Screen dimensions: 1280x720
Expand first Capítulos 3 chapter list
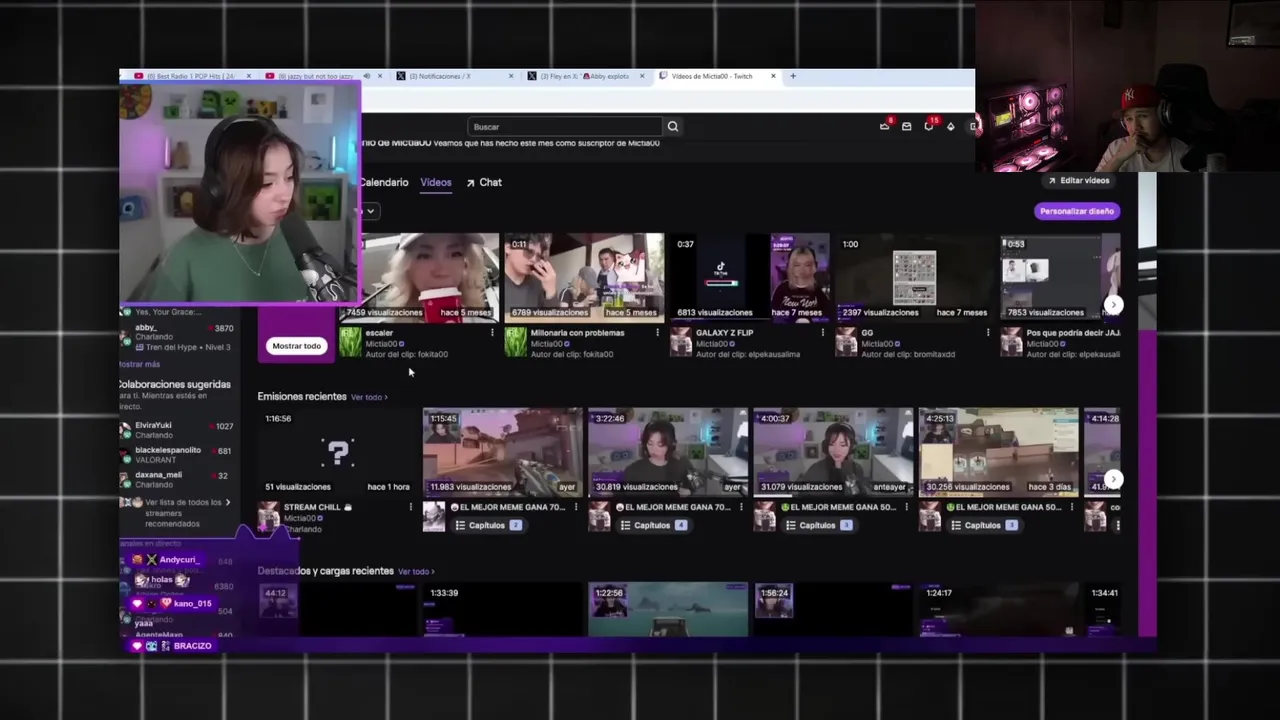[x=818, y=525]
